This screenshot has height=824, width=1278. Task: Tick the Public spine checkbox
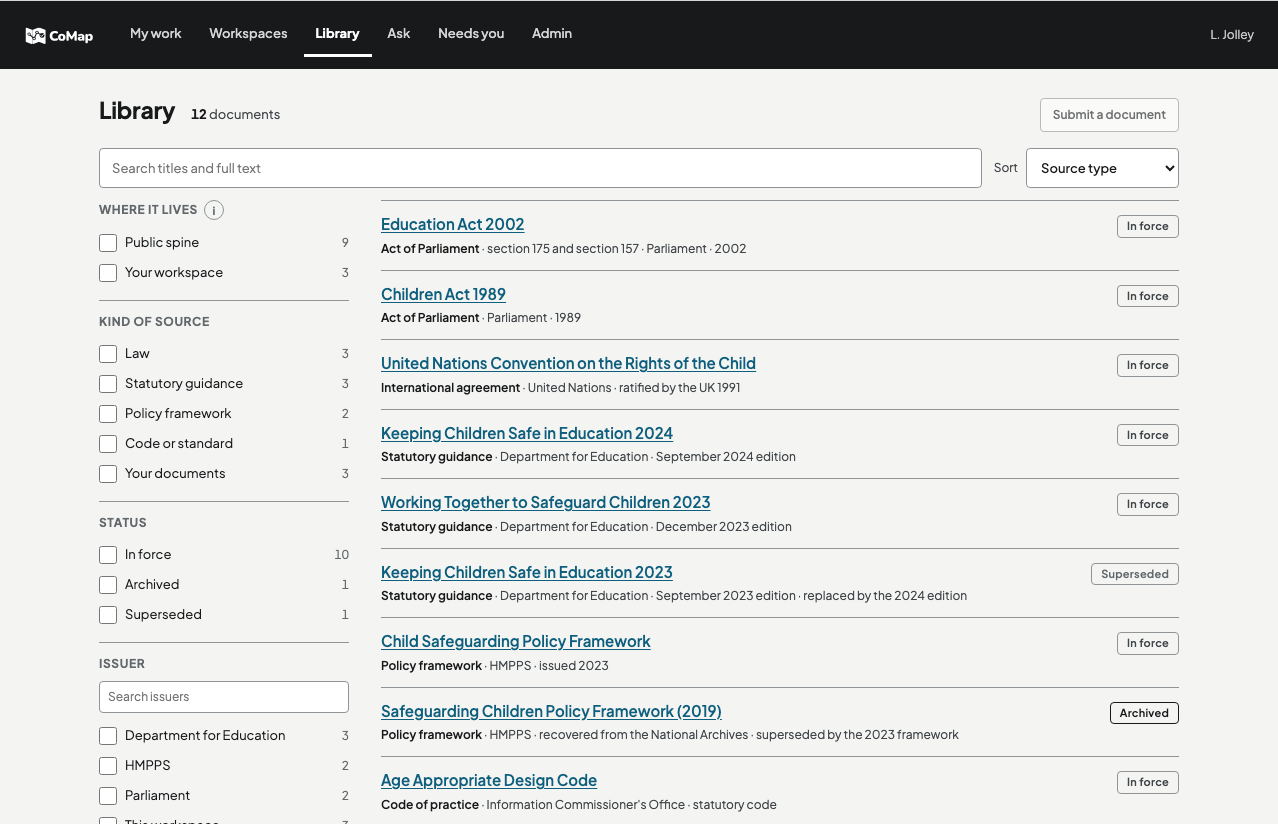pyautogui.click(x=108, y=243)
